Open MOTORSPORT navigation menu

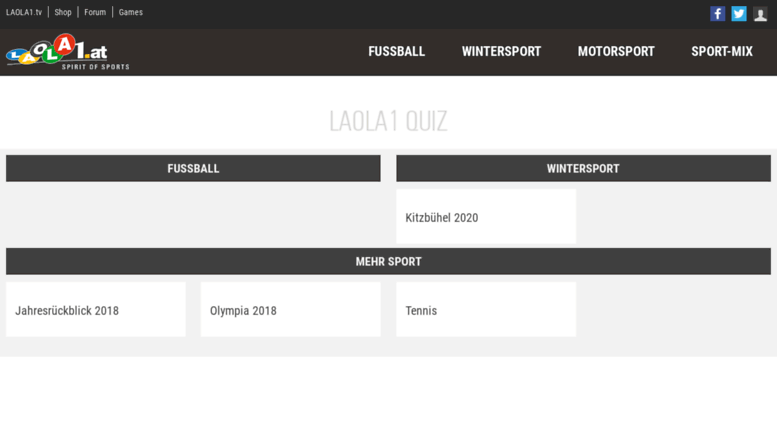coord(616,52)
